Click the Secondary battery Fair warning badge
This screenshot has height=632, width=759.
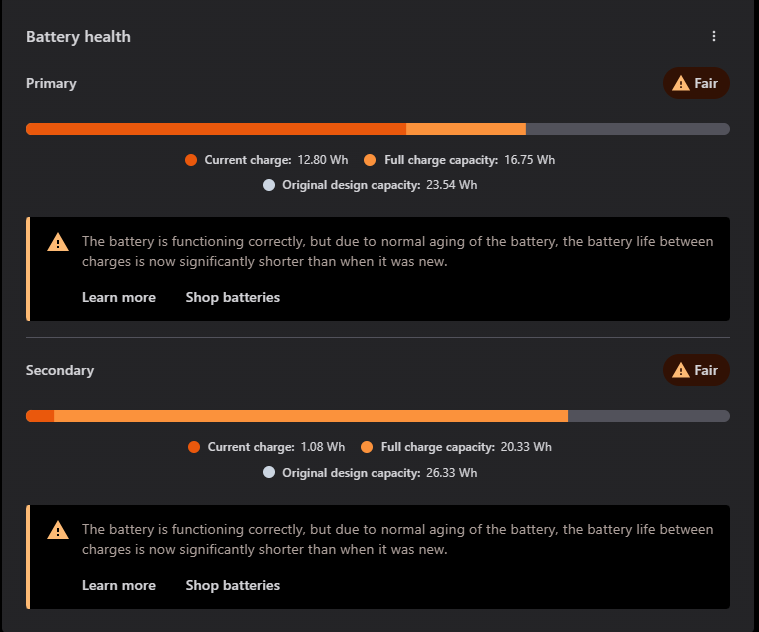696,370
